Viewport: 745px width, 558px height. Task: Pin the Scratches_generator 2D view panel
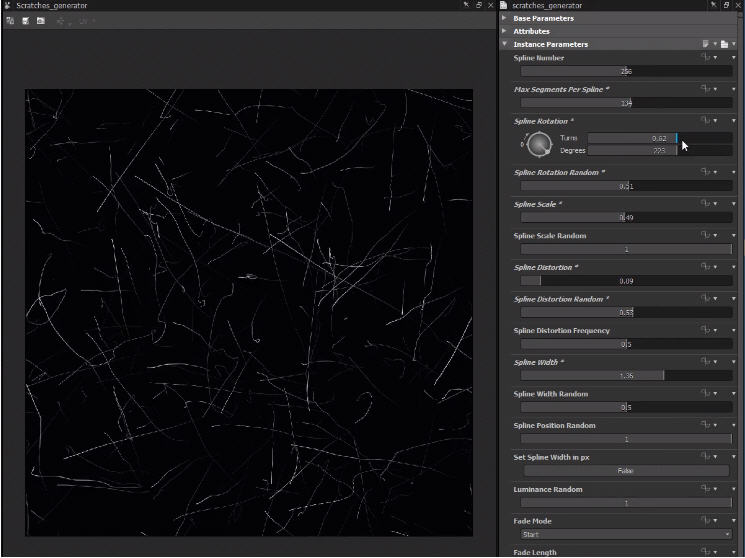(x=467, y=5)
